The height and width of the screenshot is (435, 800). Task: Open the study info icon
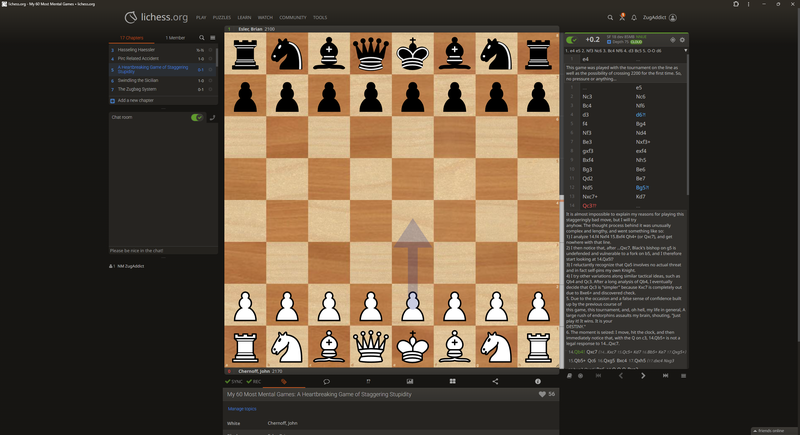538,381
